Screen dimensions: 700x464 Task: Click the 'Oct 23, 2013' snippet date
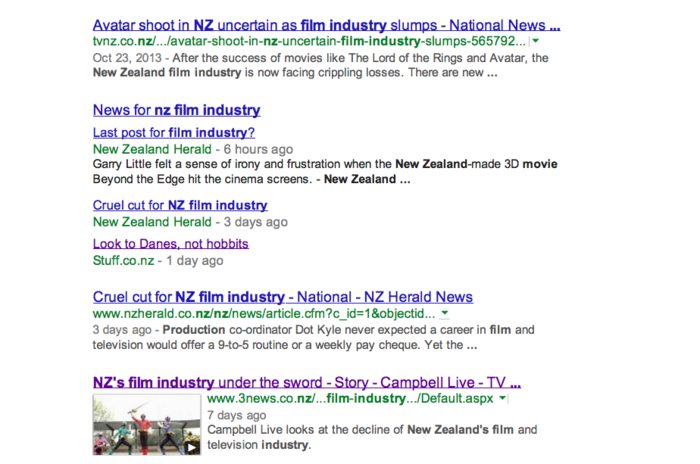[x=127, y=58]
